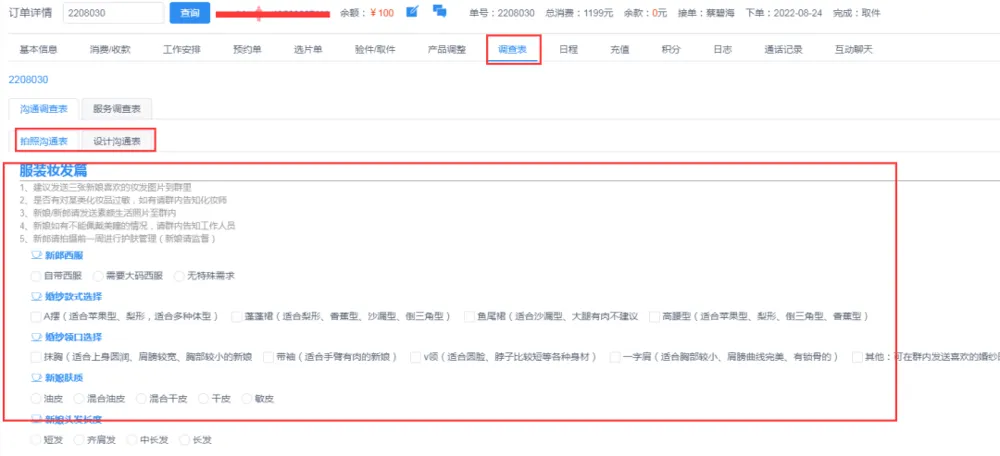Screen dimensions: 1000x456
Task: Tick the 鱼尾裙 dress style checkbox
Action: click(470, 316)
